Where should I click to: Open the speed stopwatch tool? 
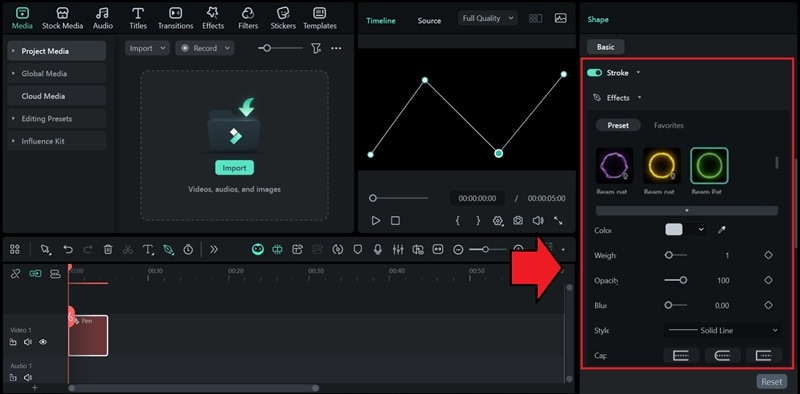pyautogui.click(x=188, y=249)
